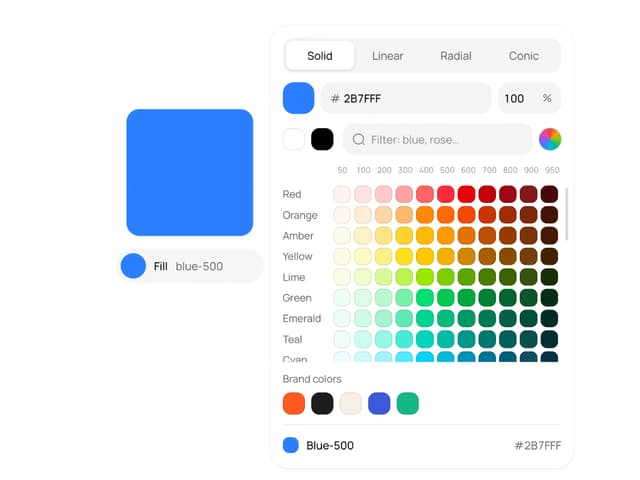Switch to the Linear gradient tab
The width and height of the screenshot is (640, 480).
pos(388,56)
